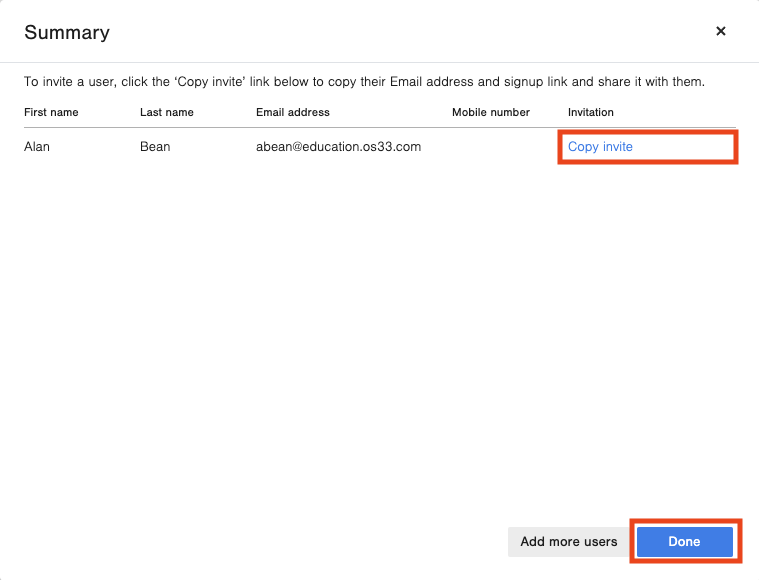759x580 pixels.
Task: Select the Last name column header
Action: 167,112
